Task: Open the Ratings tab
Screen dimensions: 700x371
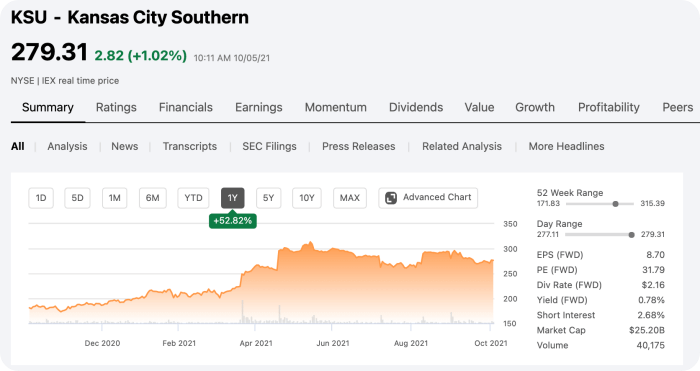Action: [116, 107]
